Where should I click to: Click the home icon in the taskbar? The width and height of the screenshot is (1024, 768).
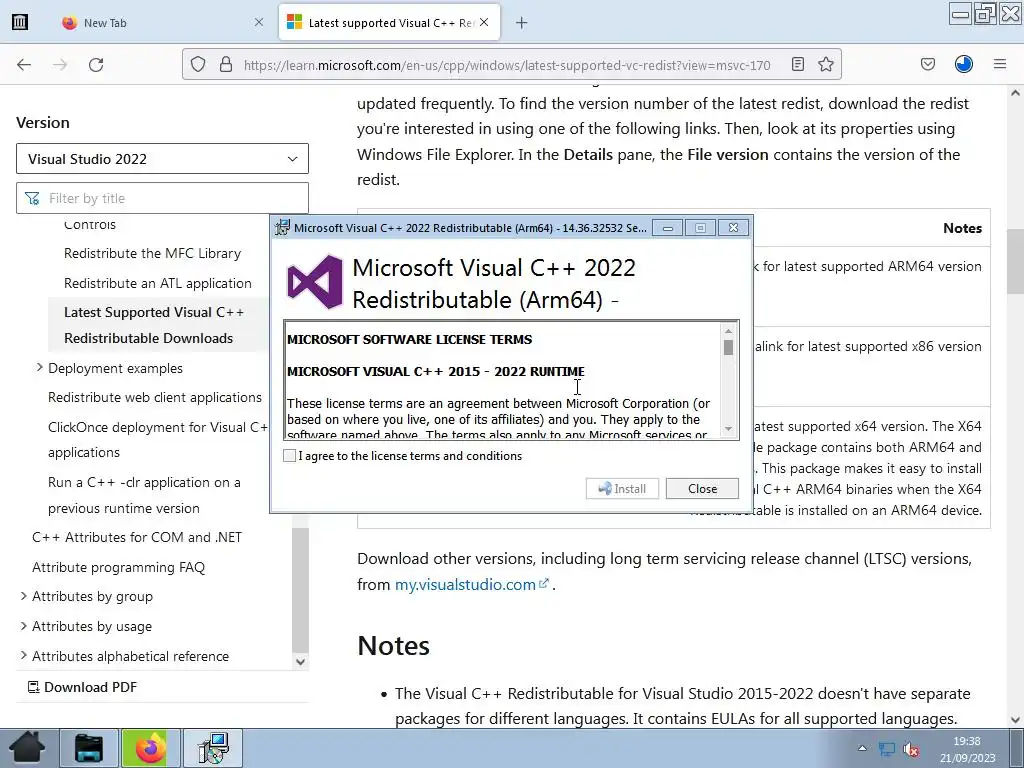tap(27, 748)
